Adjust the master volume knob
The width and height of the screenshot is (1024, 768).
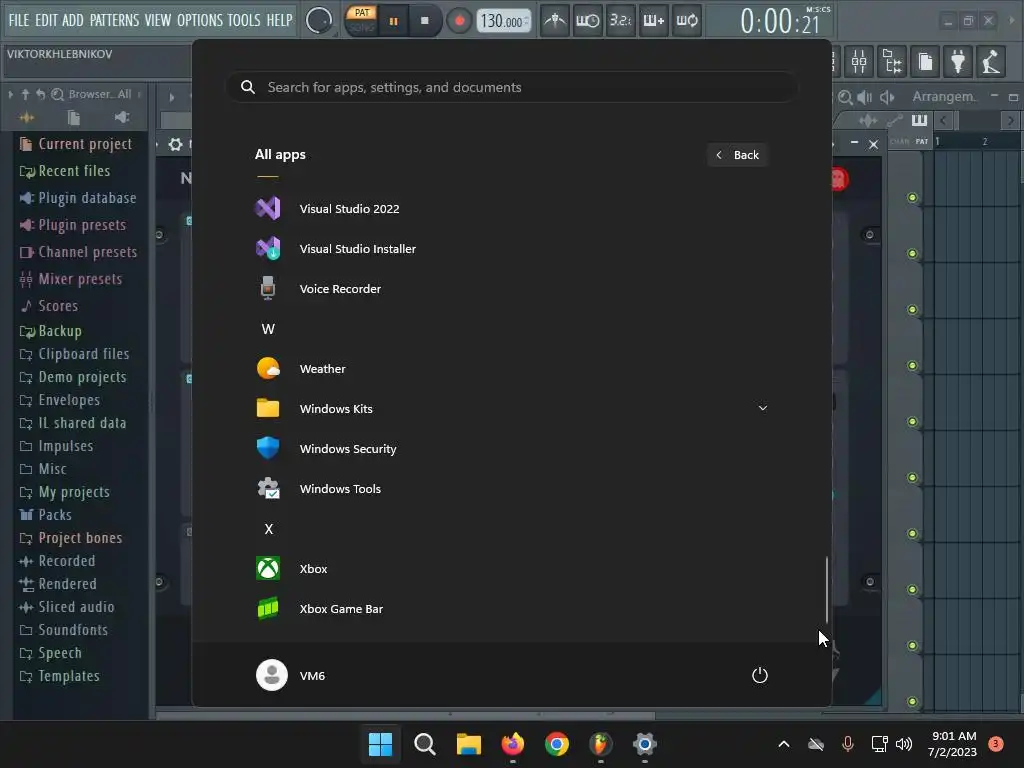319,21
